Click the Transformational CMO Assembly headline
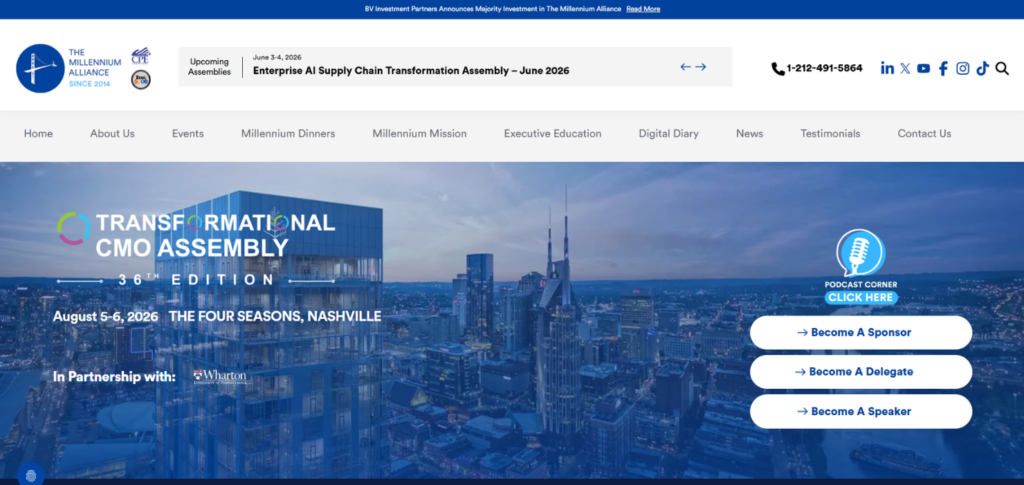The image size is (1024, 485). point(216,235)
